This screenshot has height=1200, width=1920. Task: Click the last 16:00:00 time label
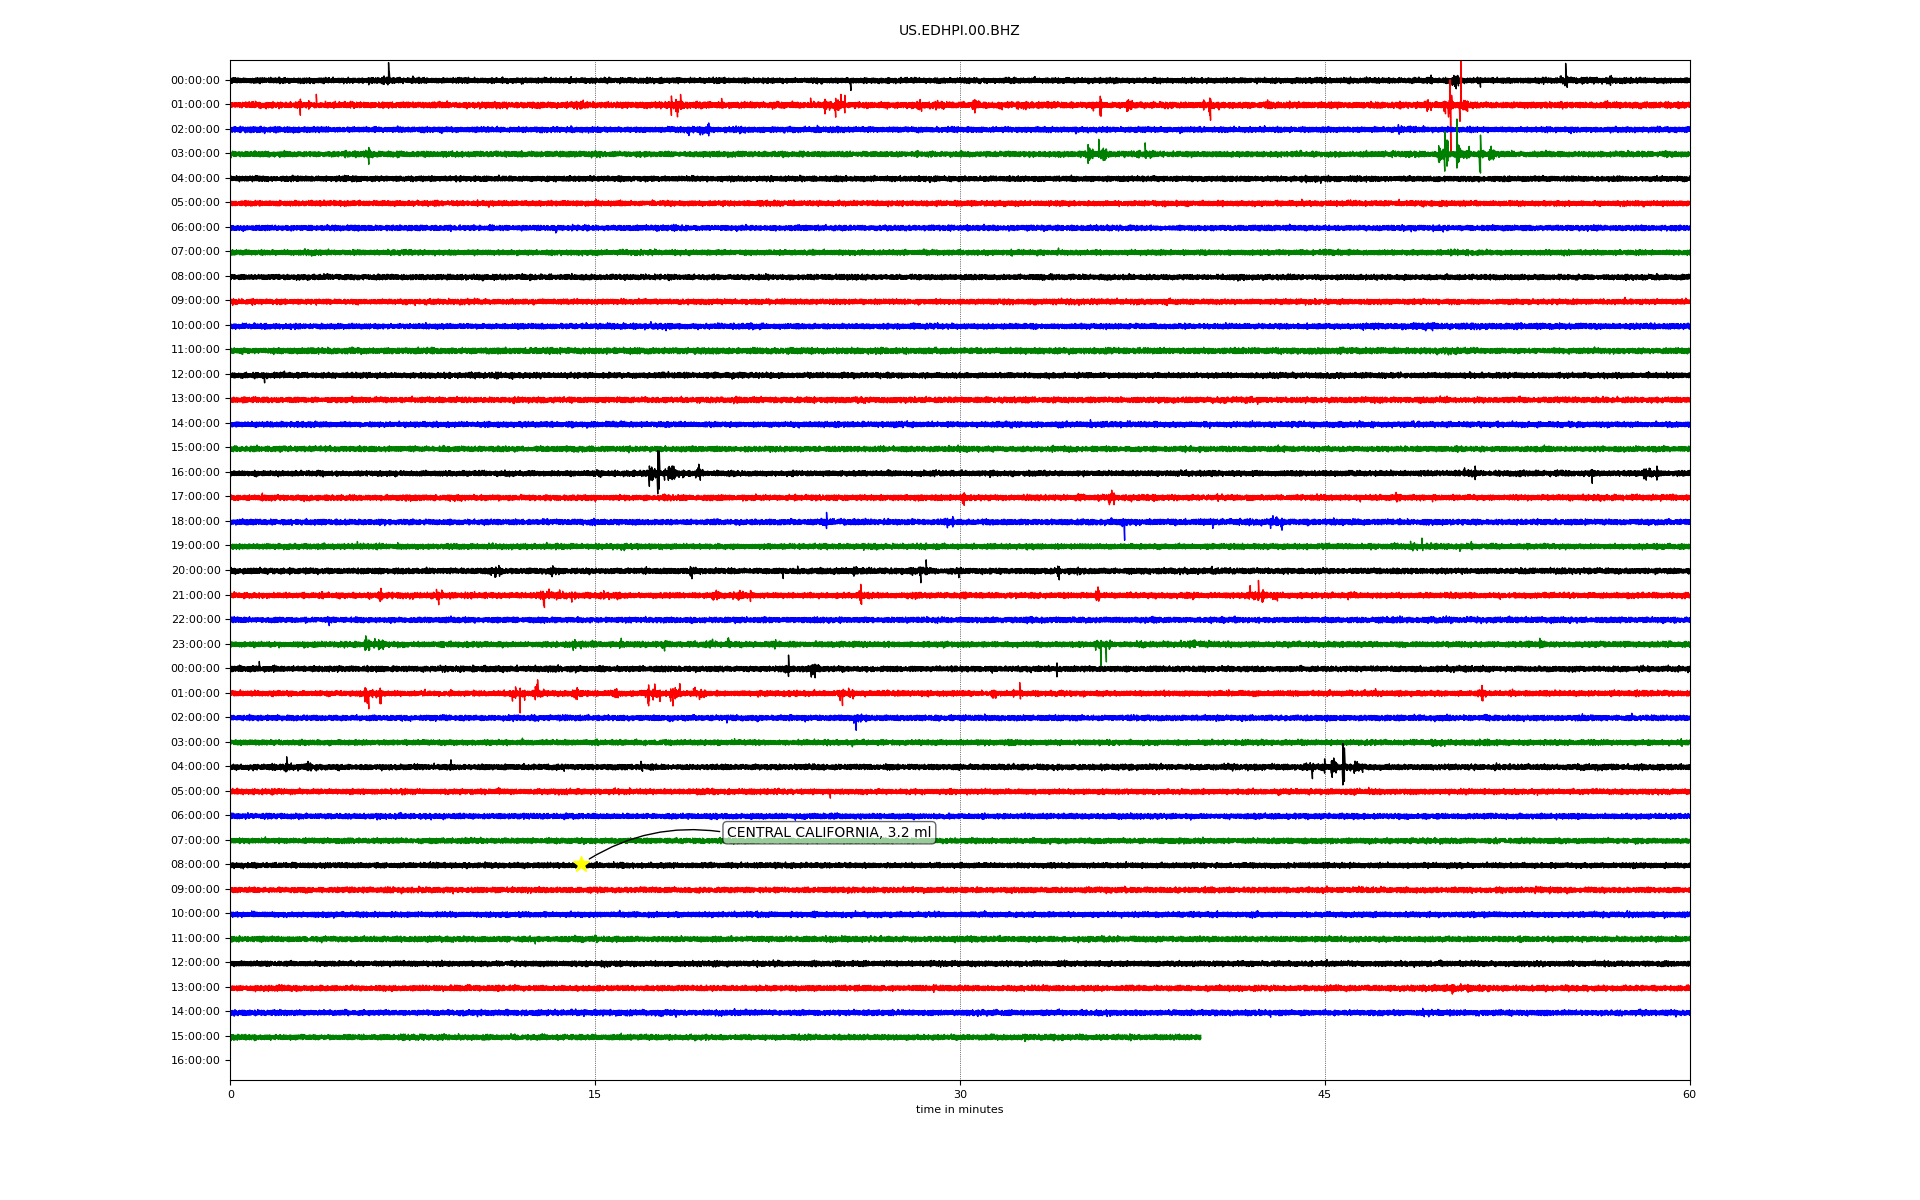click(x=195, y=1060)
